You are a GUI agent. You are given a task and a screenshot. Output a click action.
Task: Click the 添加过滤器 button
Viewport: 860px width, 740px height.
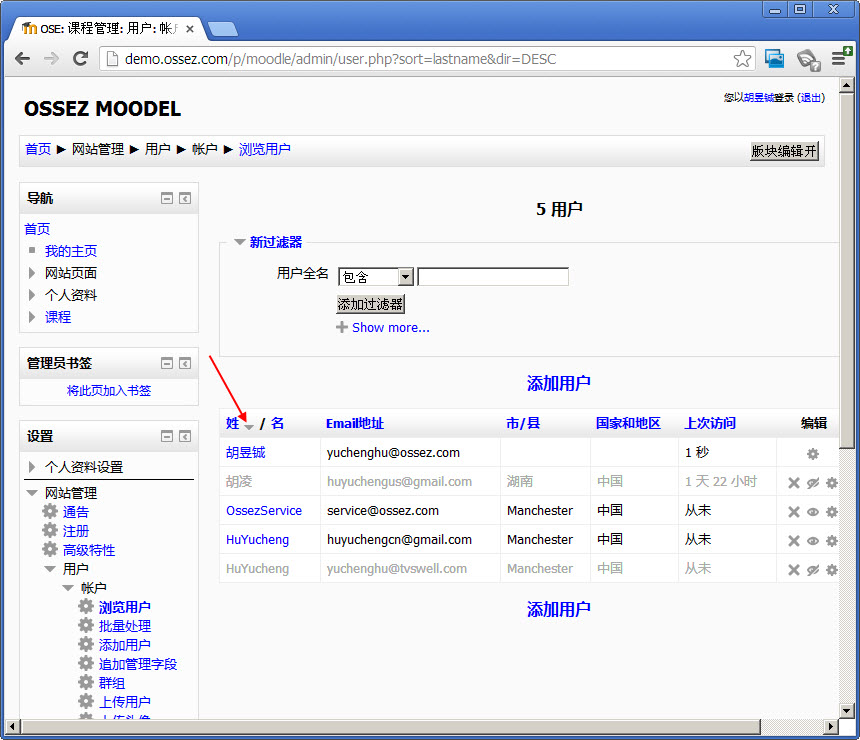click(x=370, y=304)
